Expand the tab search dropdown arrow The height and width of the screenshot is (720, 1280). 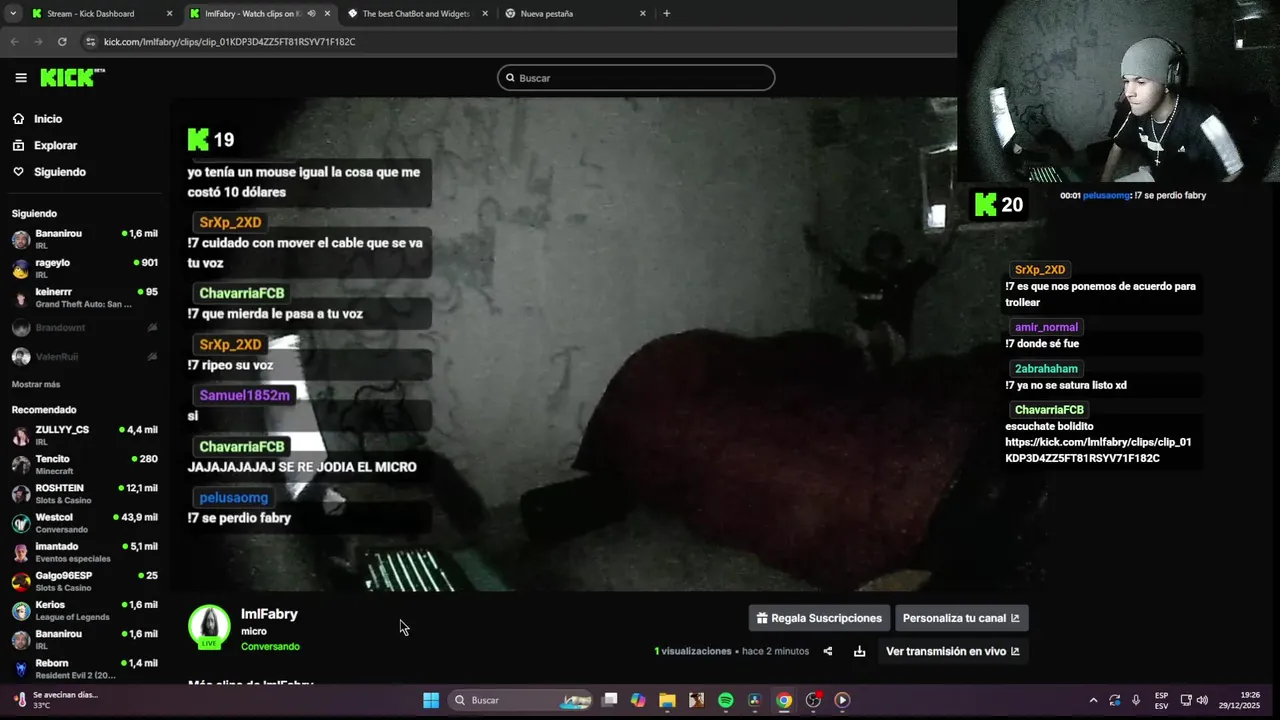point(12,14)
